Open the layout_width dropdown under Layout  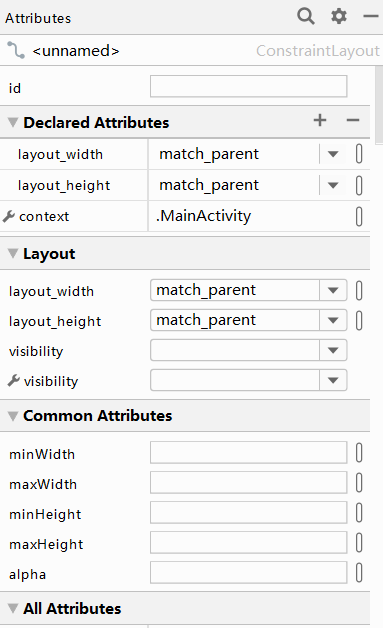pos(333,290)
